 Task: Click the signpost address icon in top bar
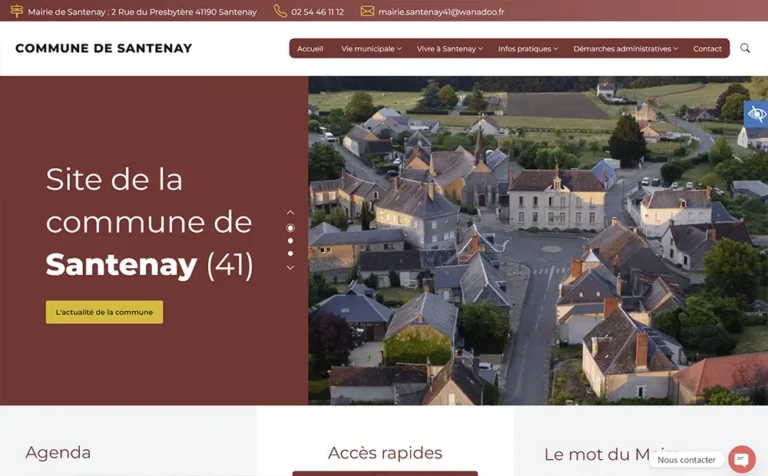click(x=17, y=11)
